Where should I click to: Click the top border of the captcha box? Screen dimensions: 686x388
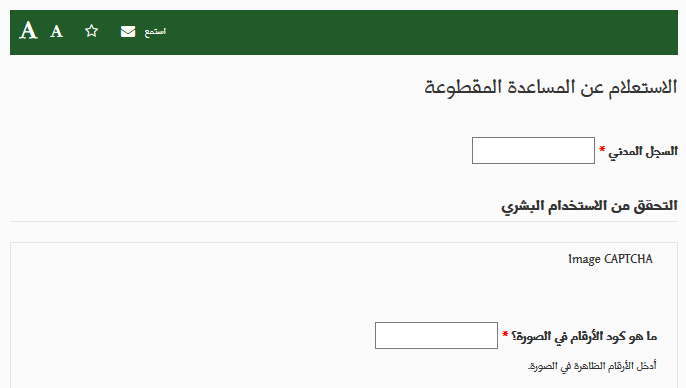click(344, 242)
